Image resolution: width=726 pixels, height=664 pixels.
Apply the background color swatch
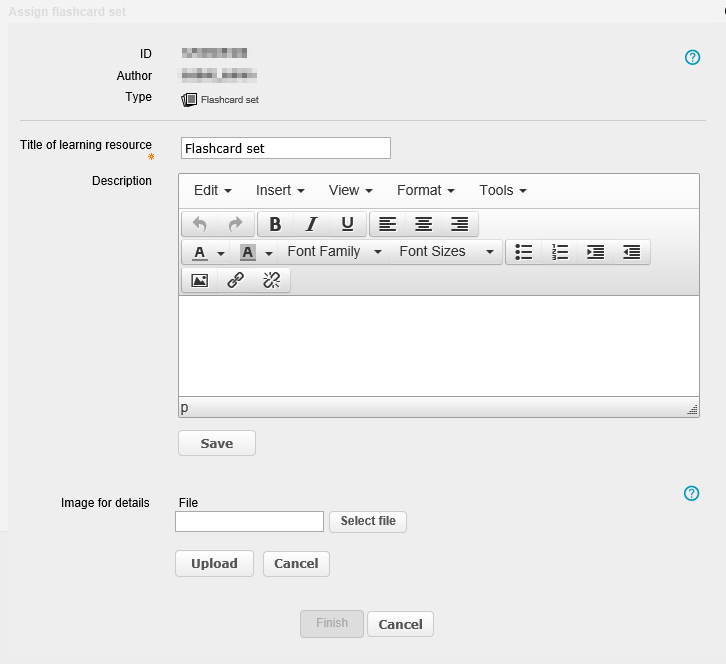(x=248, y=252)
